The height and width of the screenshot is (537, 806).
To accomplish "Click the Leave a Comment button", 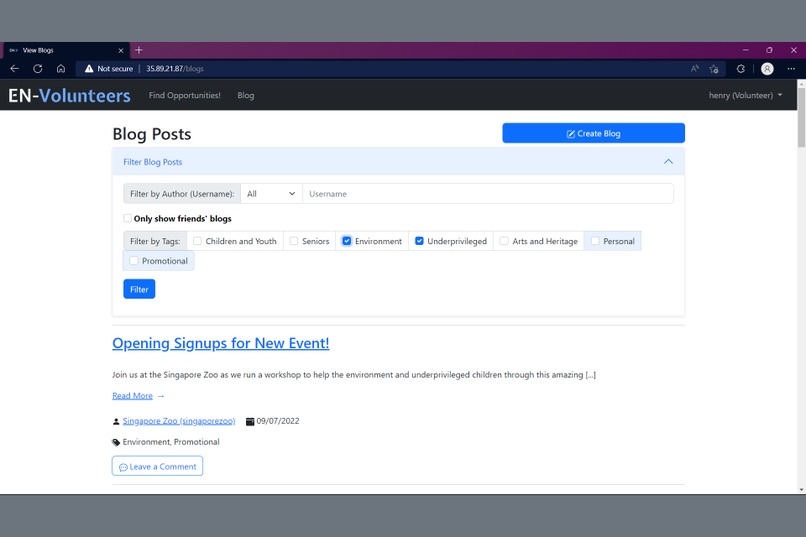I will 157,466.
